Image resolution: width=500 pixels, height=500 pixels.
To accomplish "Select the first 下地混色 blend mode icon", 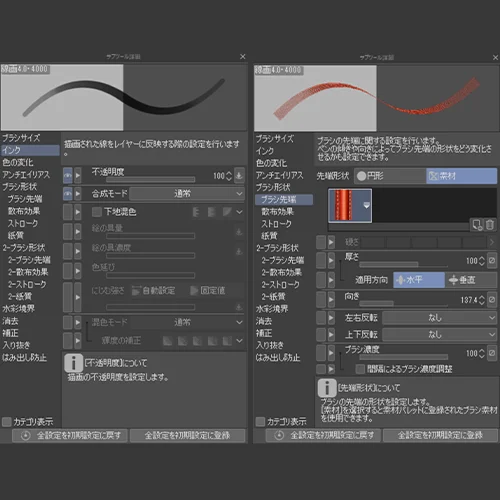I will click(x=196, y=212).
